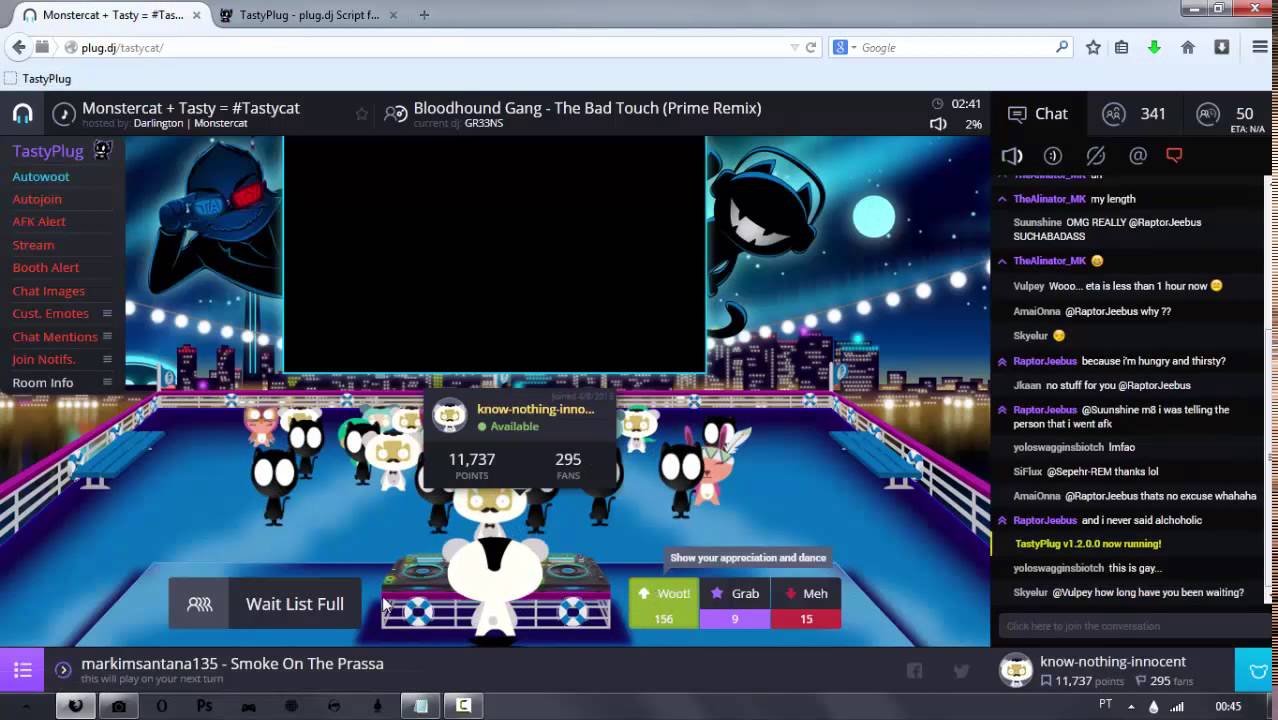
Task: Open URL history dropdown arrow
Action: point(794,47)
